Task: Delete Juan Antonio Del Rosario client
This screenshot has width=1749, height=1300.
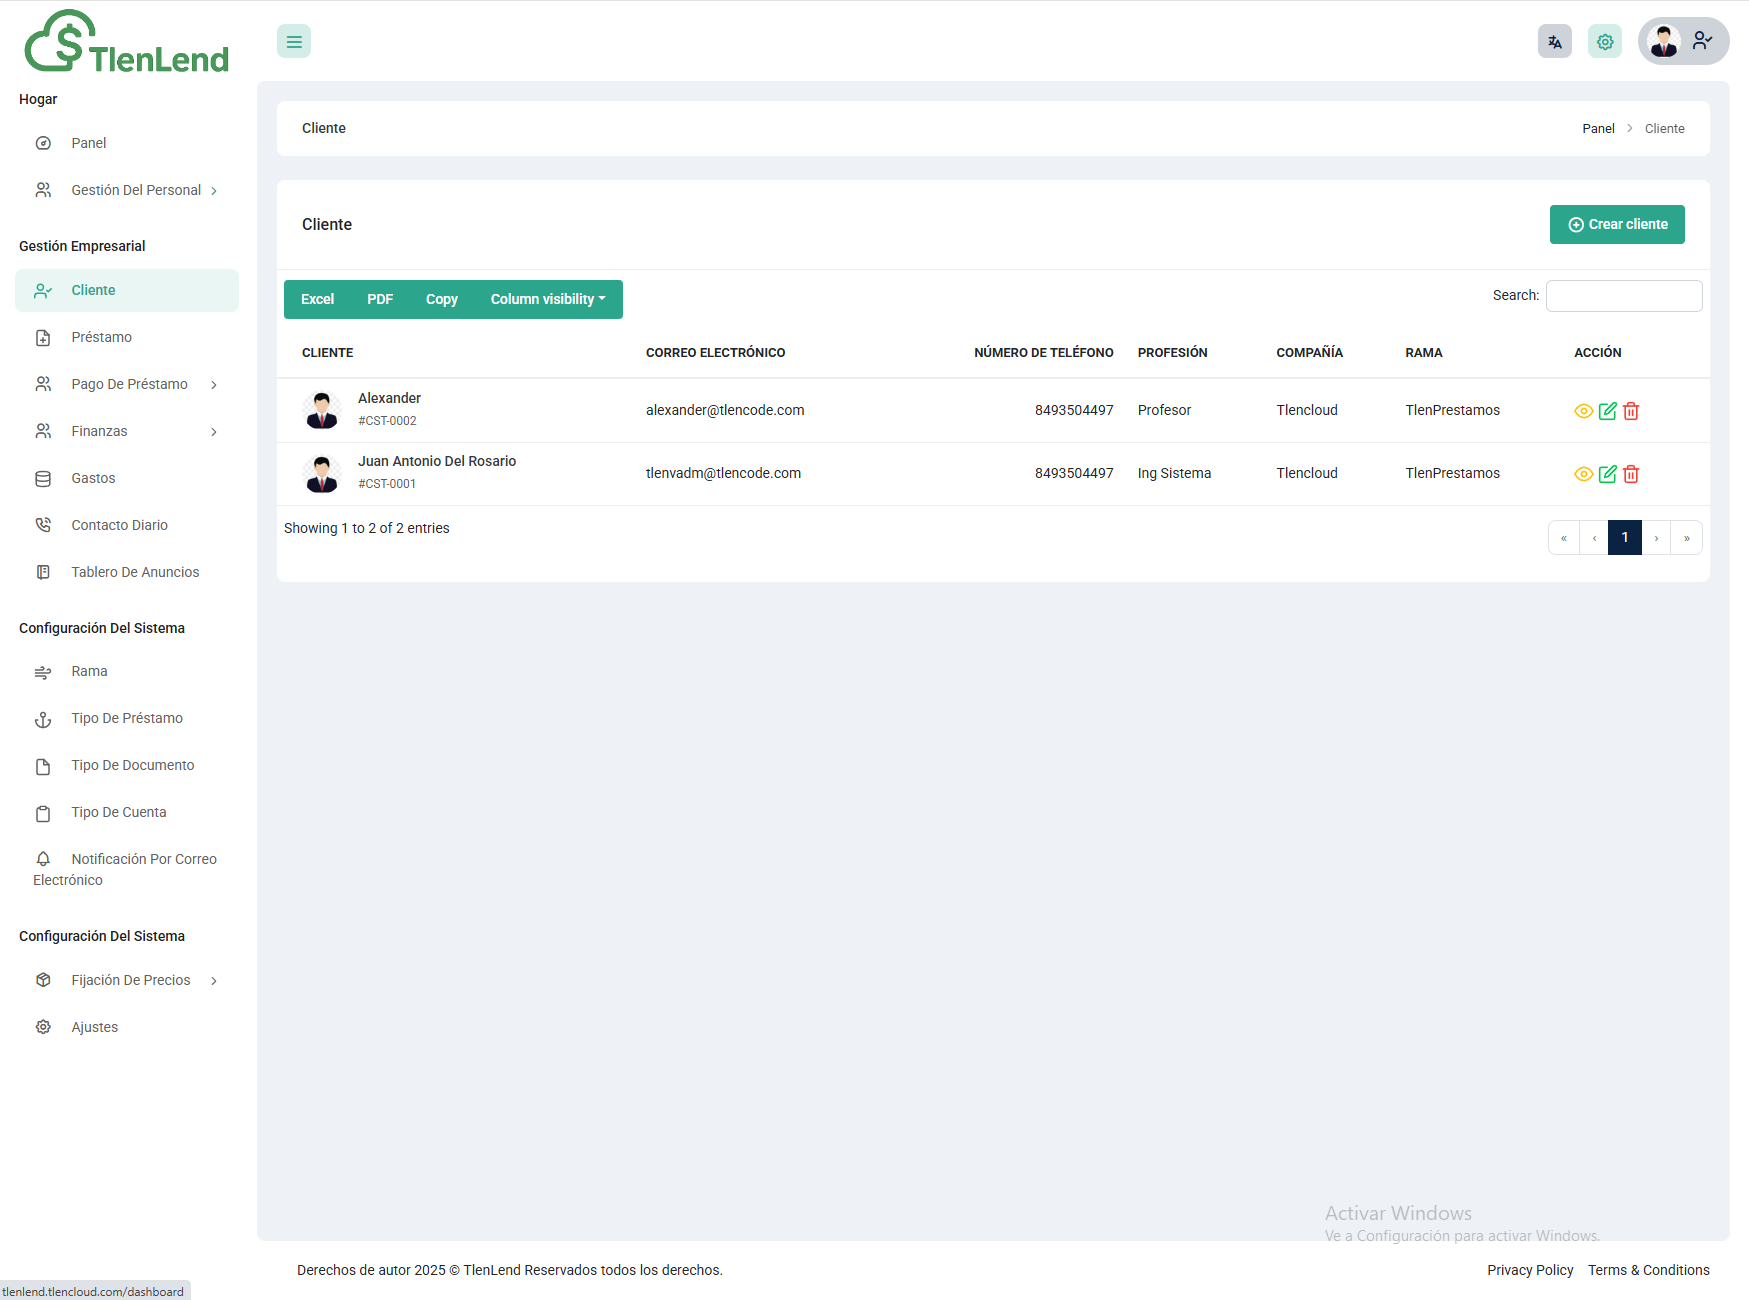Action: [x=1631, y=474]
